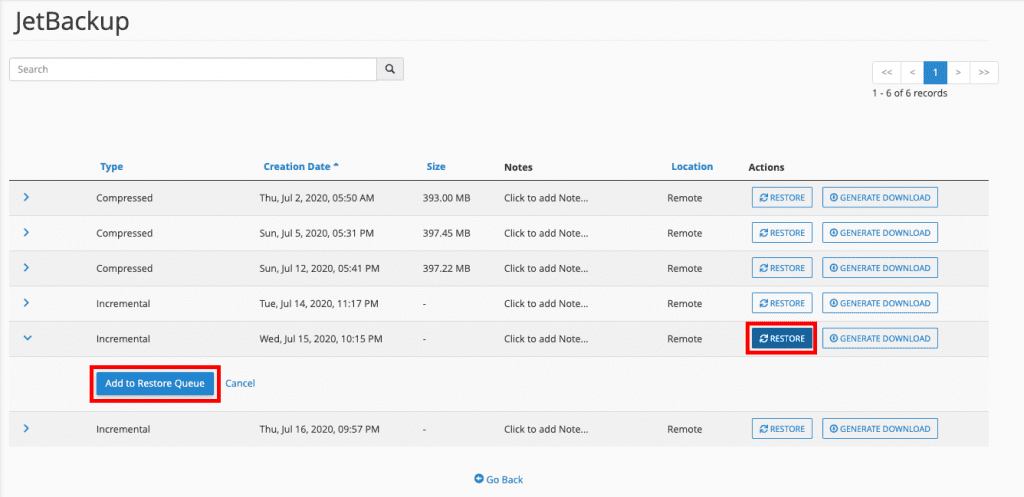
Task: Expand the Jul 16, 2020 backup row
Action: (x=26, y=428)
